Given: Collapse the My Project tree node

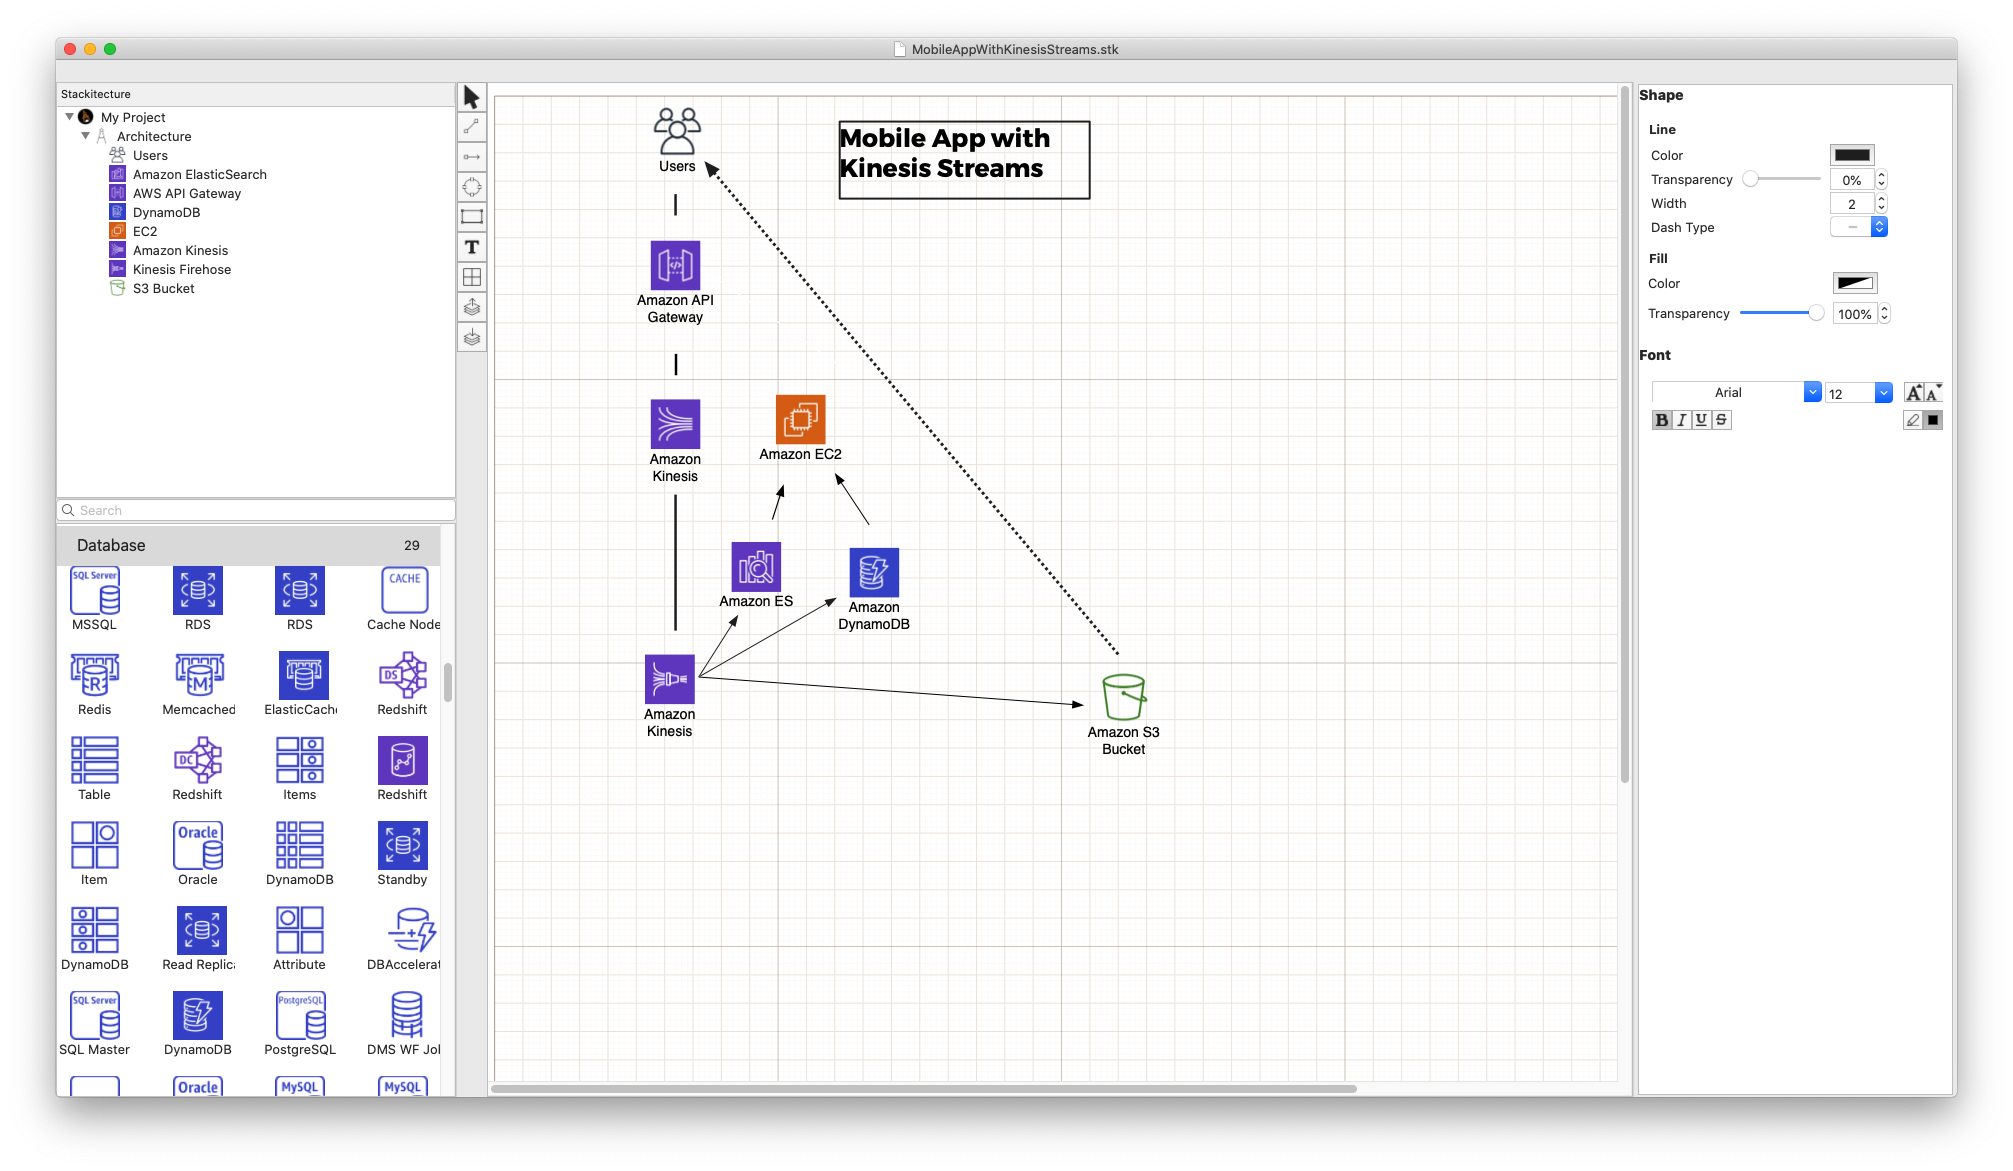Looking at the screenshot, I should click(69, 117).
